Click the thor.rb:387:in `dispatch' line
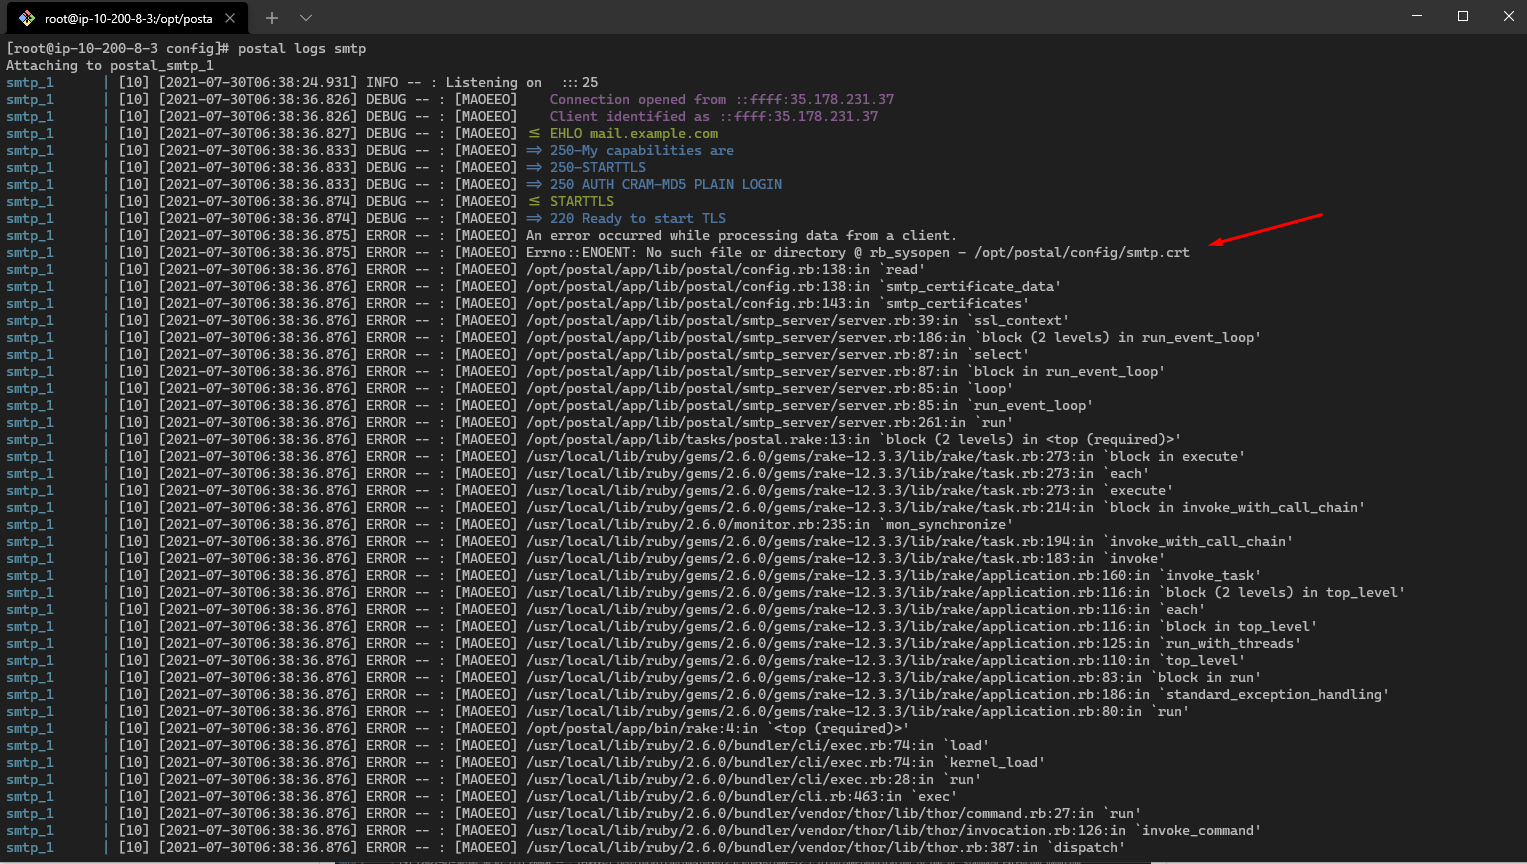The image size is (1527, 864). coord(826,847)
